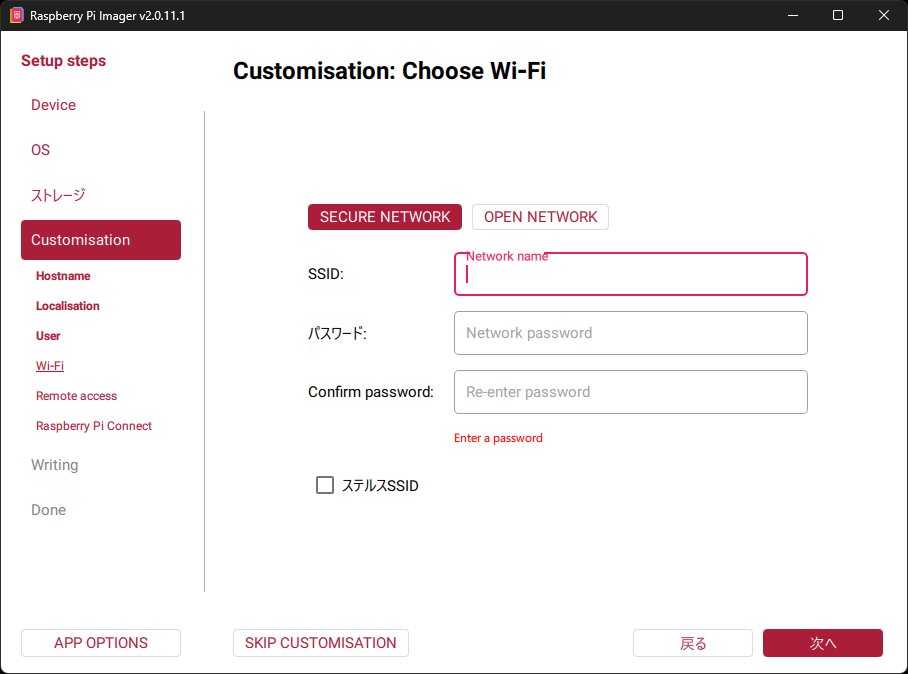Click the Raspberry Pi Imager app icon
The image size is (908, 674).
click(17, 16)
